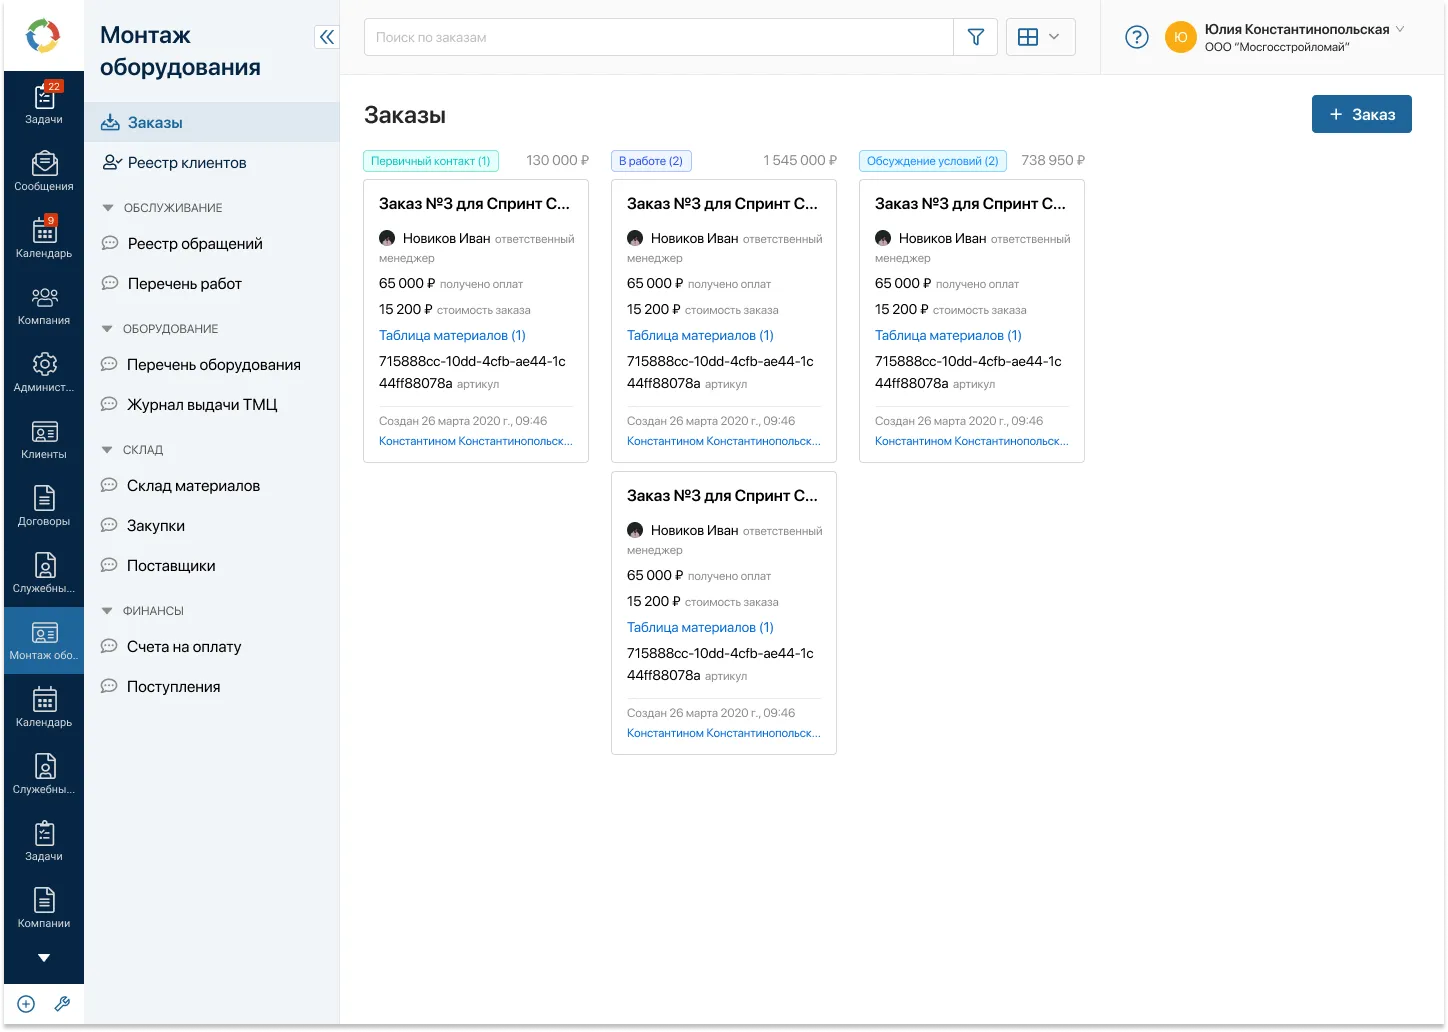Go to Счета на оплату
Image resolution: width=1448 pixels, height=1032 pixels.
184,647
